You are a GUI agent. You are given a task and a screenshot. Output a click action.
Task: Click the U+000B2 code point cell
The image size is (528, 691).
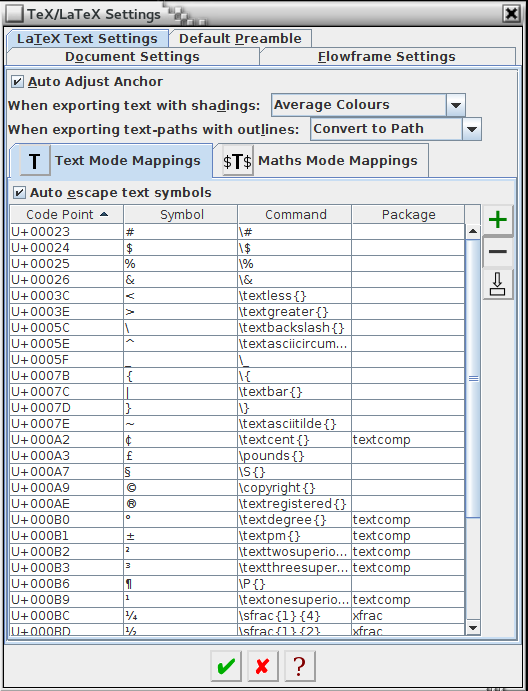(x=67, y=552)
